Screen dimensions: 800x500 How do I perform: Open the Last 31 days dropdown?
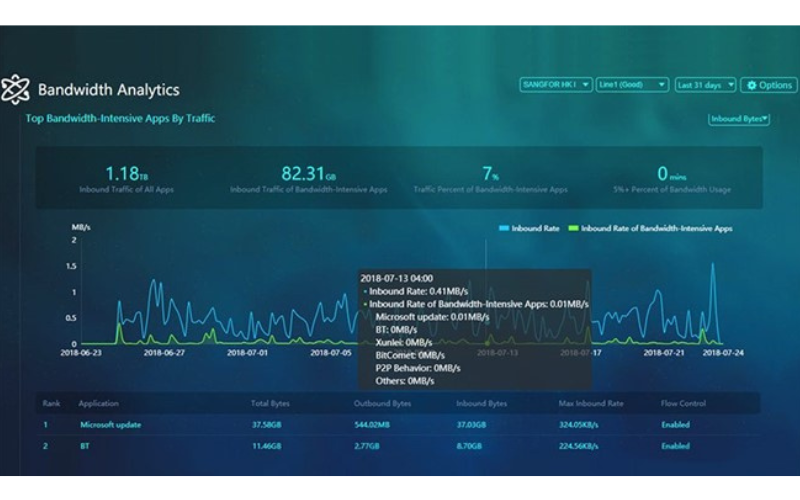pos(705,85)
